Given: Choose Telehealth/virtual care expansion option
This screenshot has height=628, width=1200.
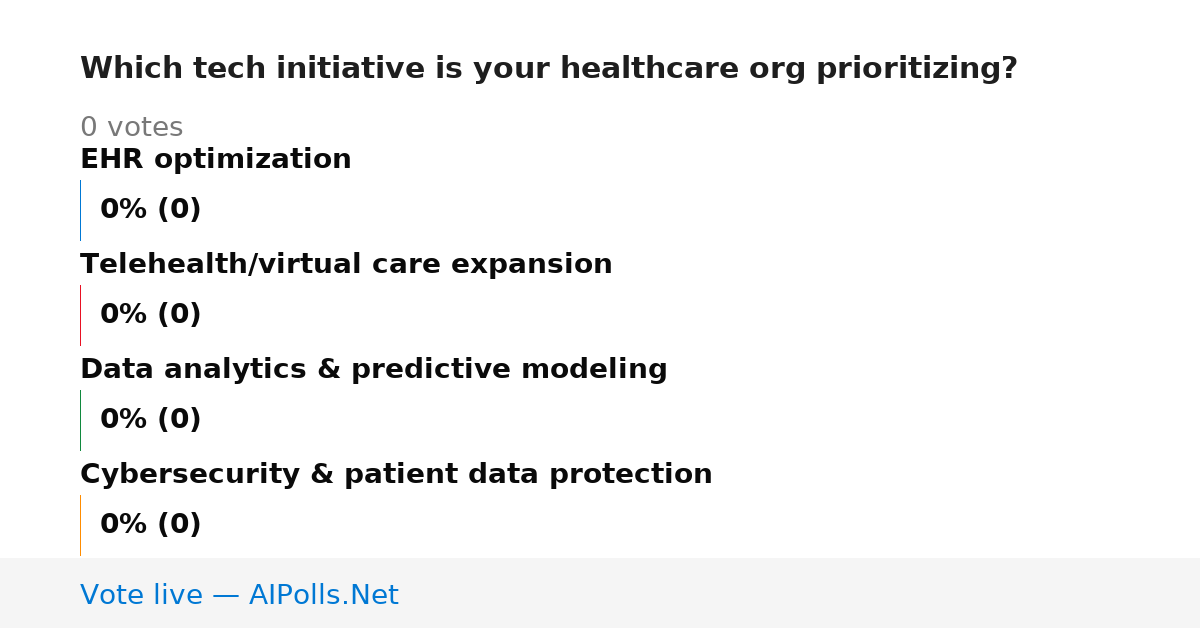Looking at the screenshot, I should coord(346,265).
